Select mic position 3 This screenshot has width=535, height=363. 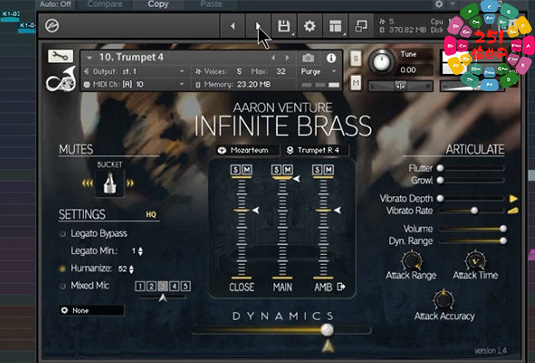click(163, 286)
